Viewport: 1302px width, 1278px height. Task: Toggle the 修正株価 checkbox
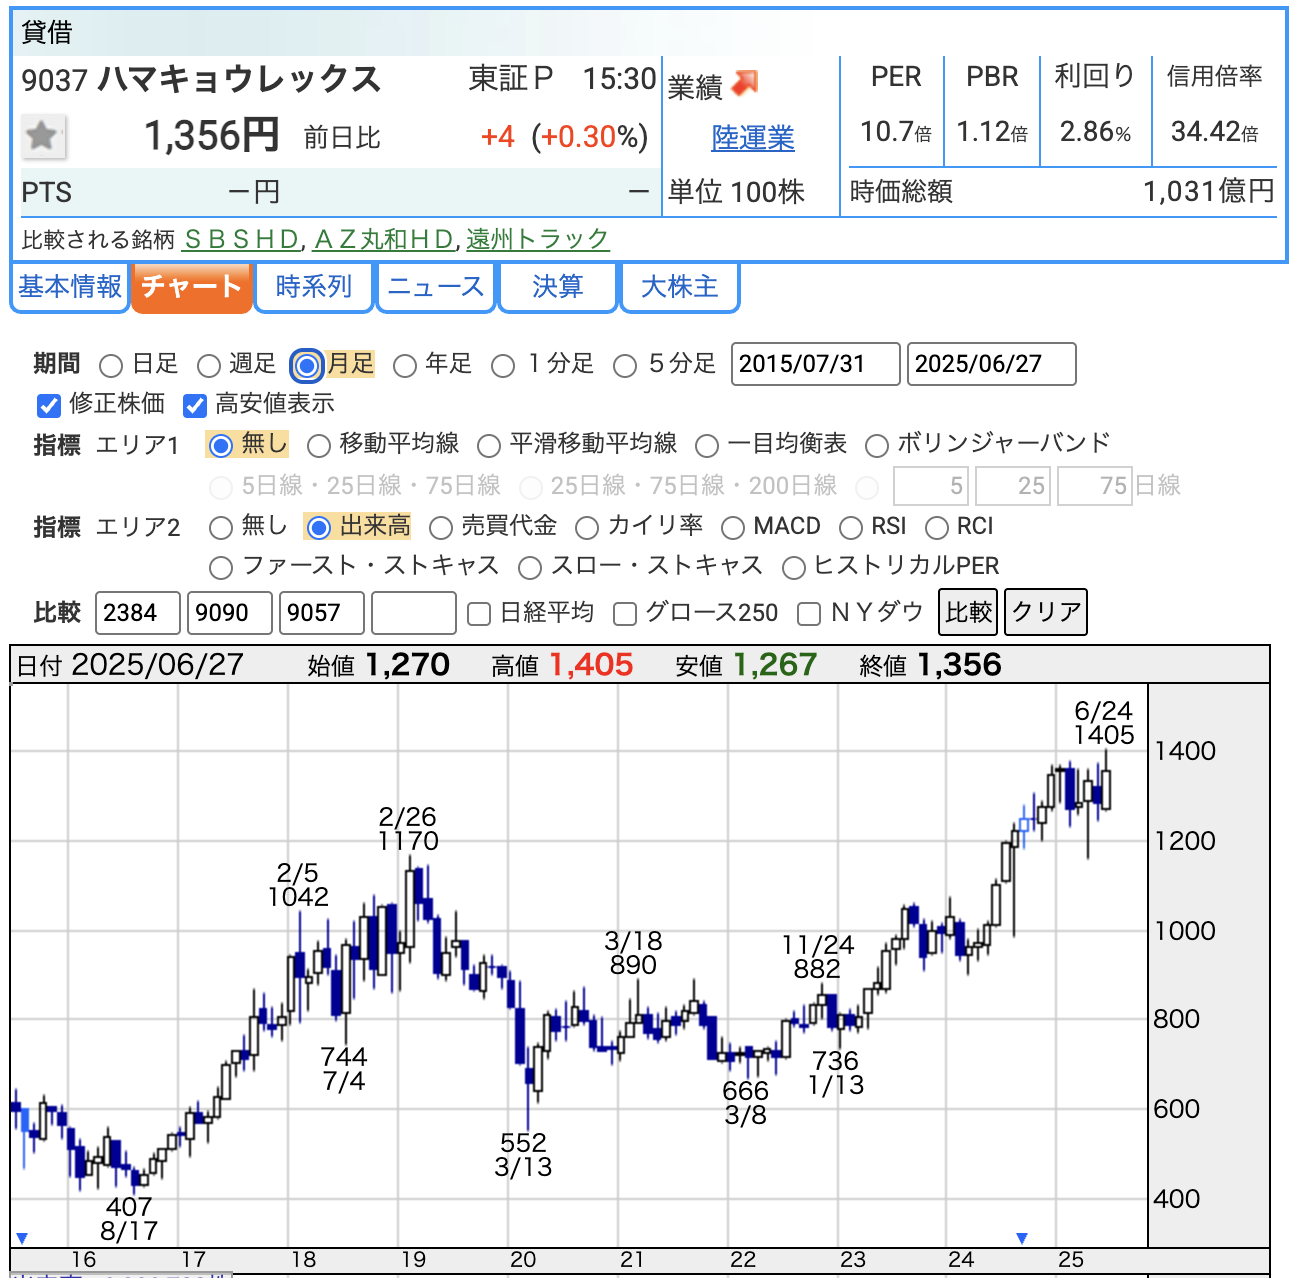49,405
